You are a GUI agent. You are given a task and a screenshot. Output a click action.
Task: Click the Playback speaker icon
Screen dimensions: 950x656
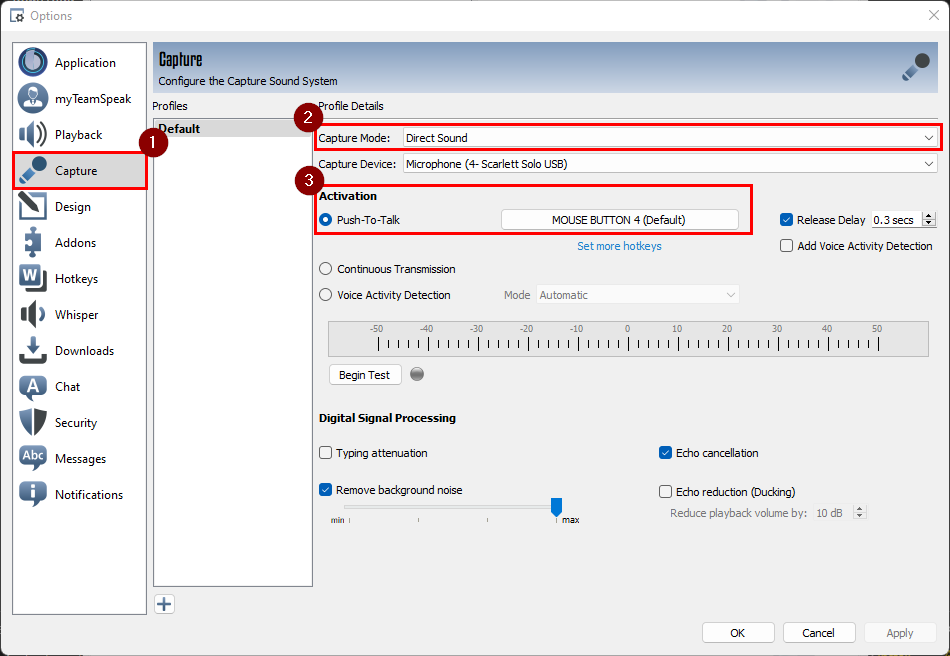(32, 134)
